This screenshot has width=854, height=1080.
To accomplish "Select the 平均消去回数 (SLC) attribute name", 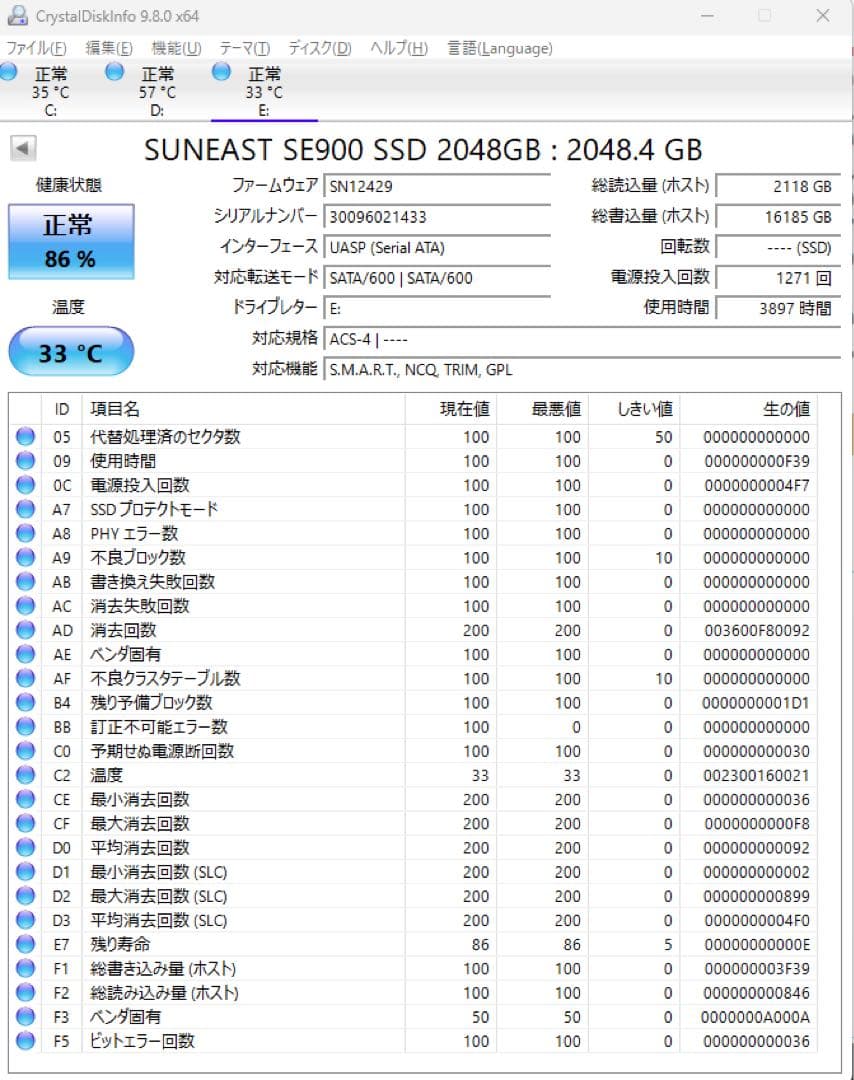I will tap(159, 920).
